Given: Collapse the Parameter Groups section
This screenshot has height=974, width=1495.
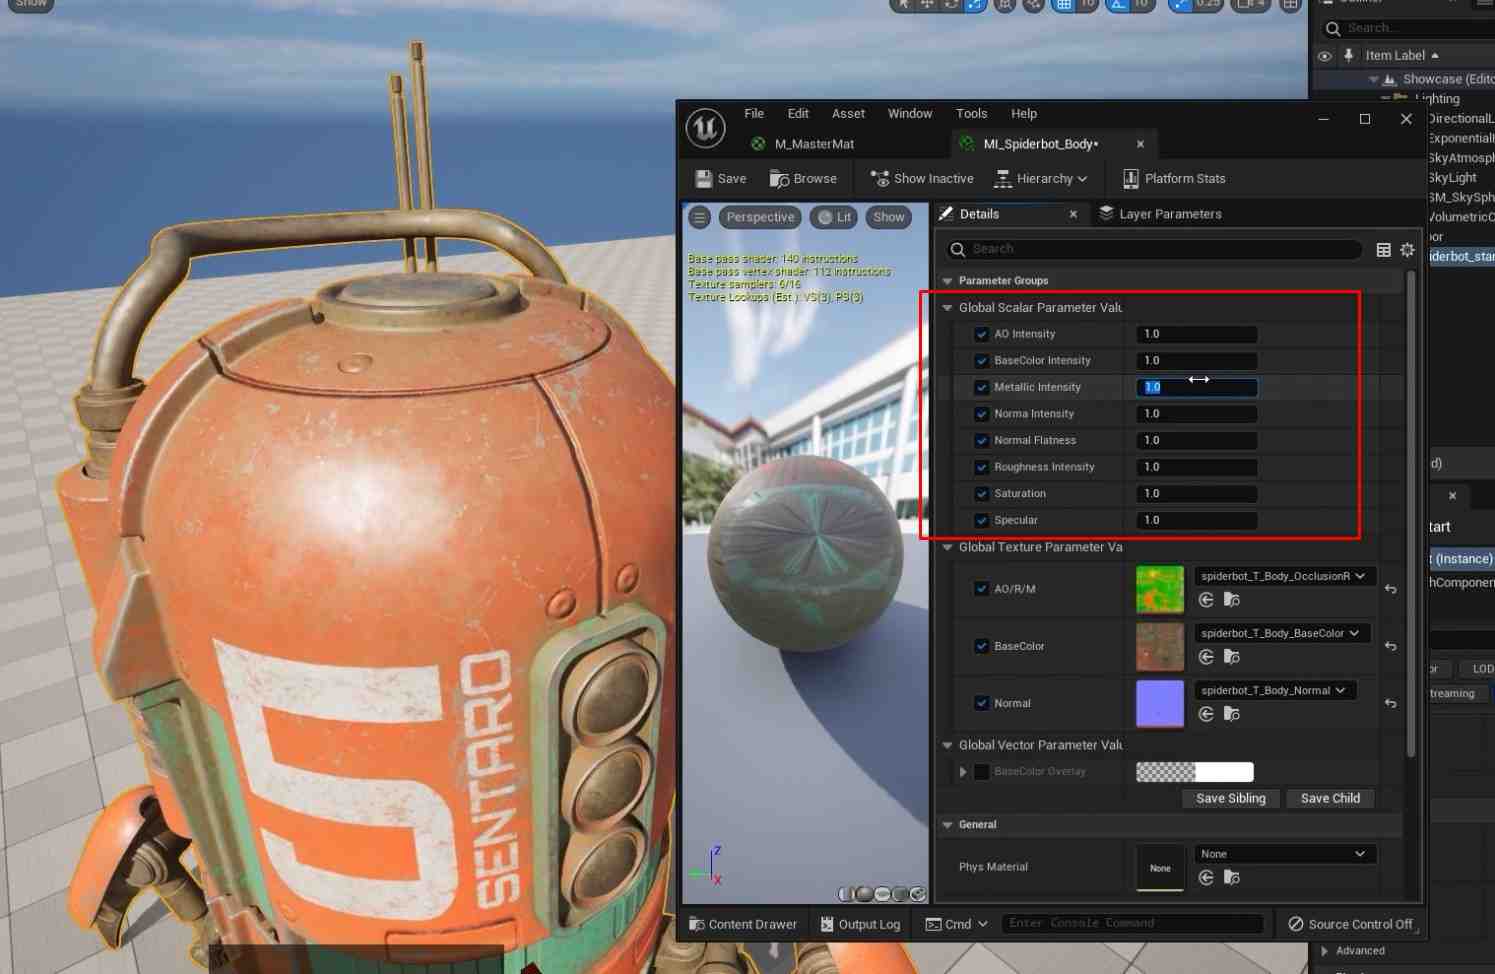Looking at the screenshot, I should [947, 281].
